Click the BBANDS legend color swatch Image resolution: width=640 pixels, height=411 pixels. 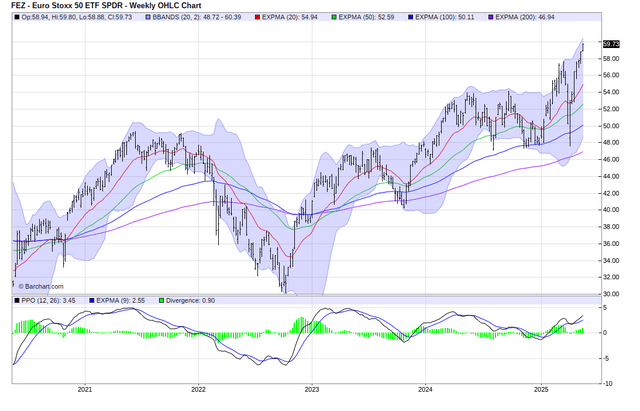(x=148, y=17)
